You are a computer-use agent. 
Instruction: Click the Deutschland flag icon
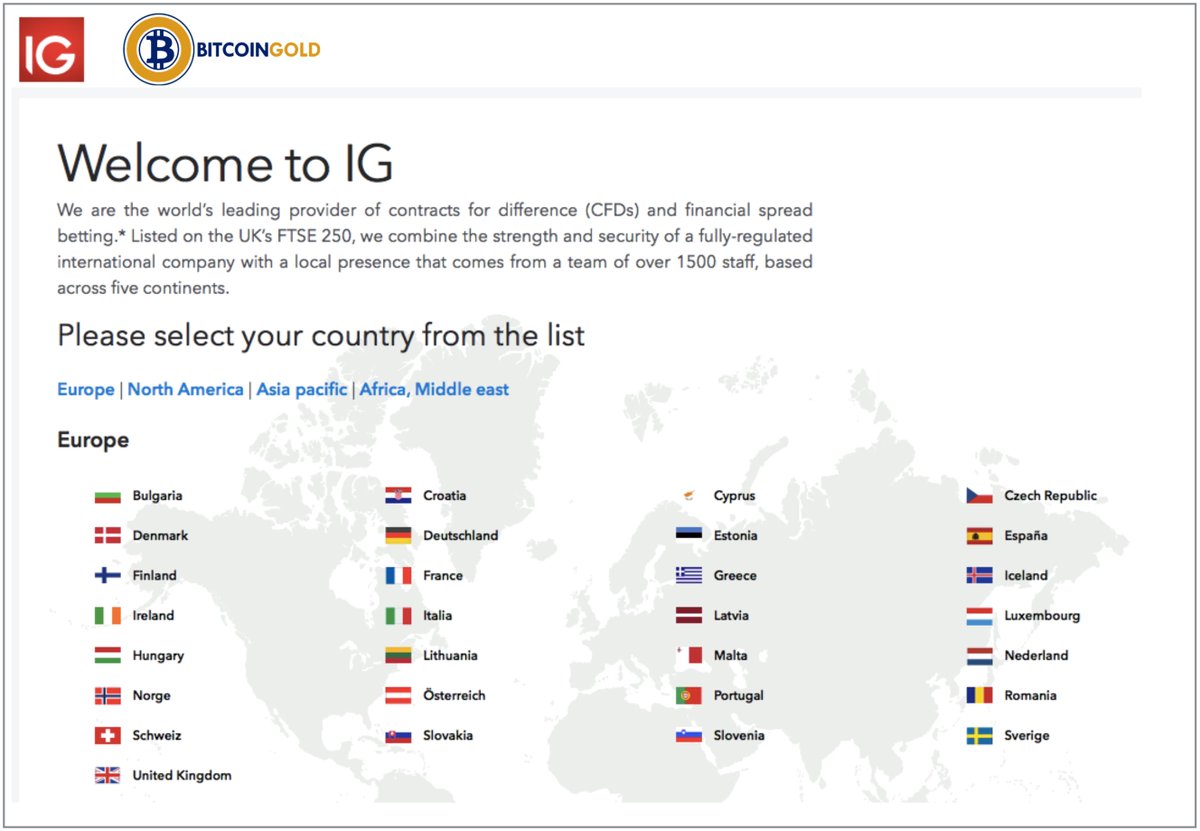(x=398, y=536)
